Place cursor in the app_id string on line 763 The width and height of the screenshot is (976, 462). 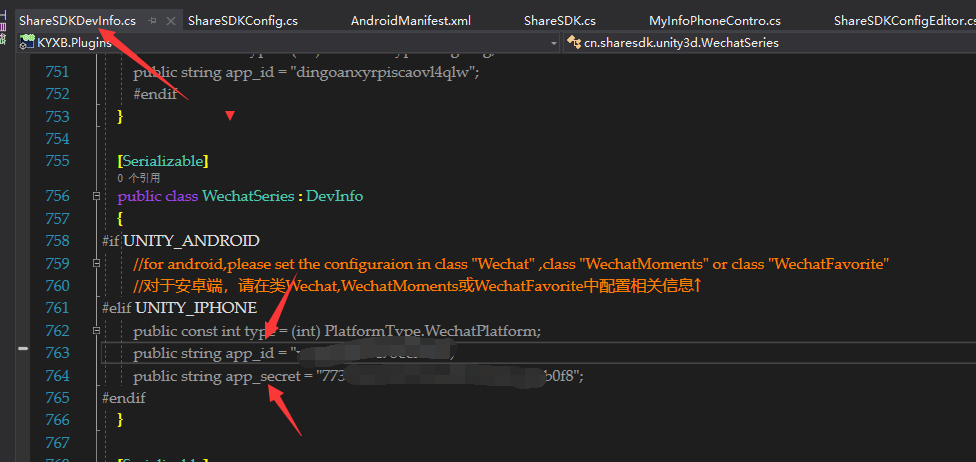(x=373, y=353)
